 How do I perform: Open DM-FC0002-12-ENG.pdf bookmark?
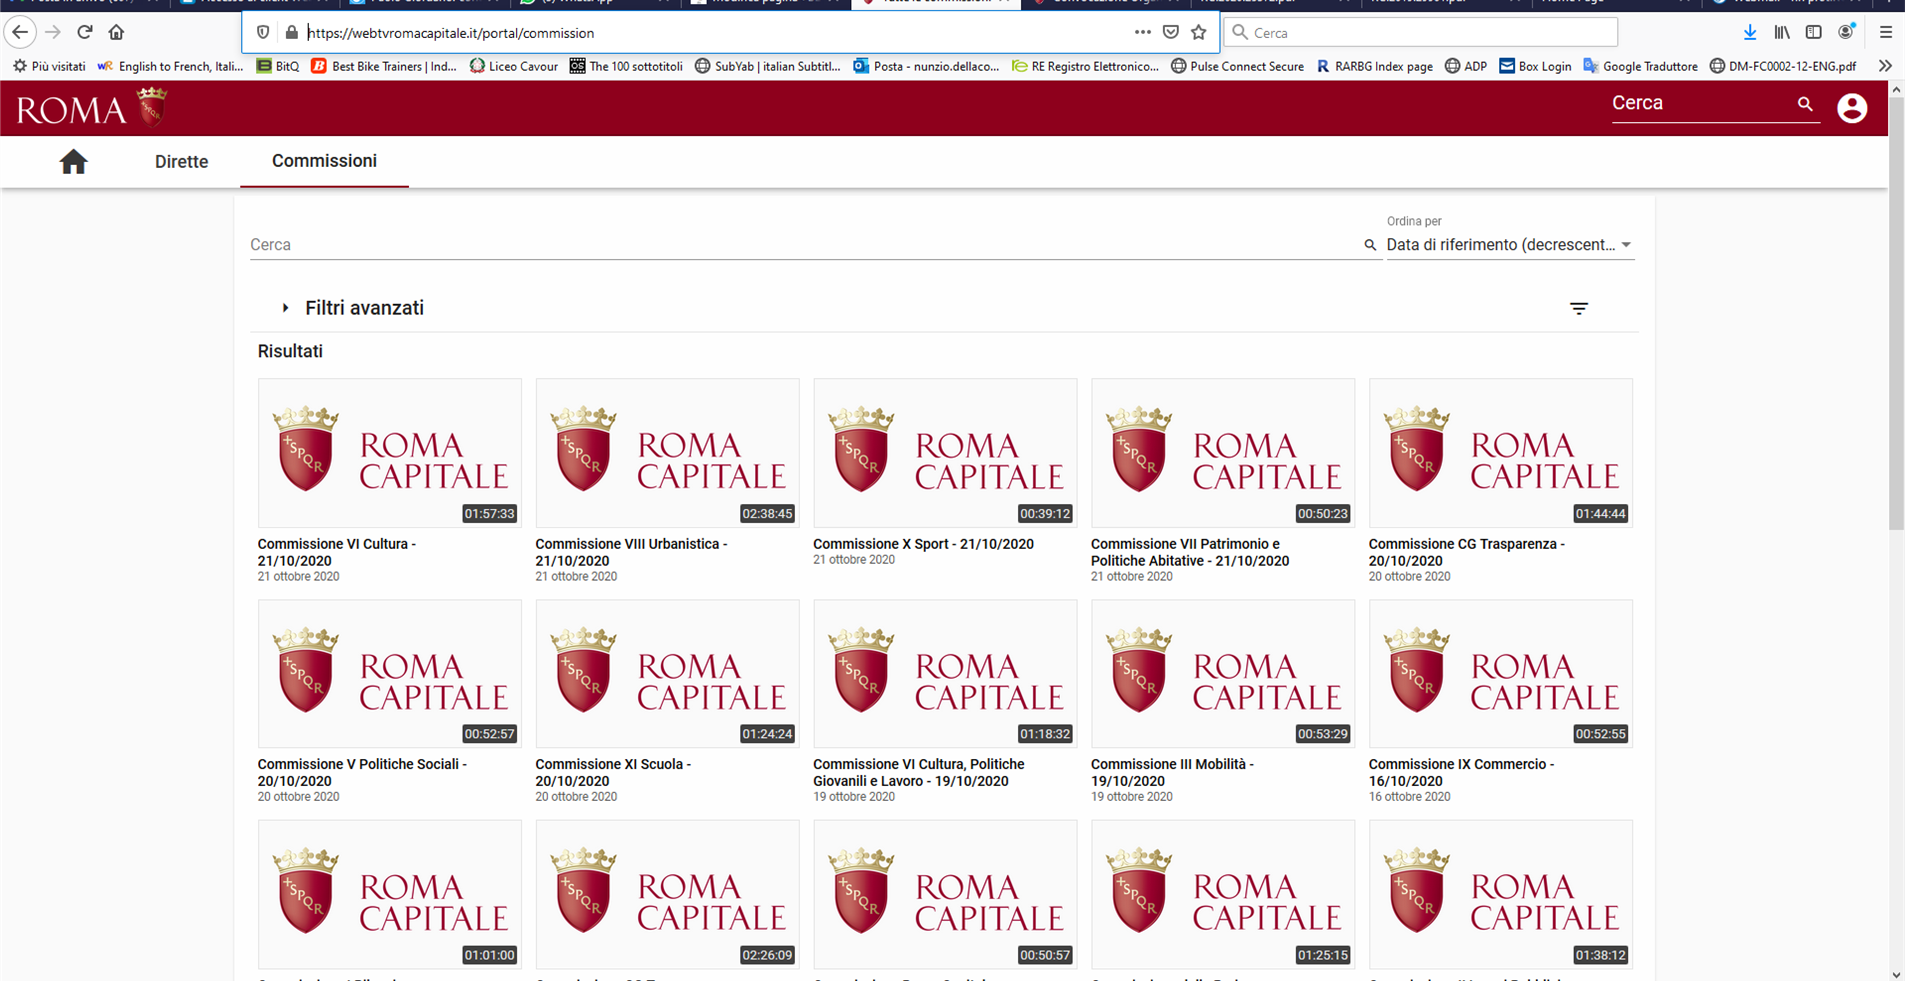click(x=1783, y=66)
